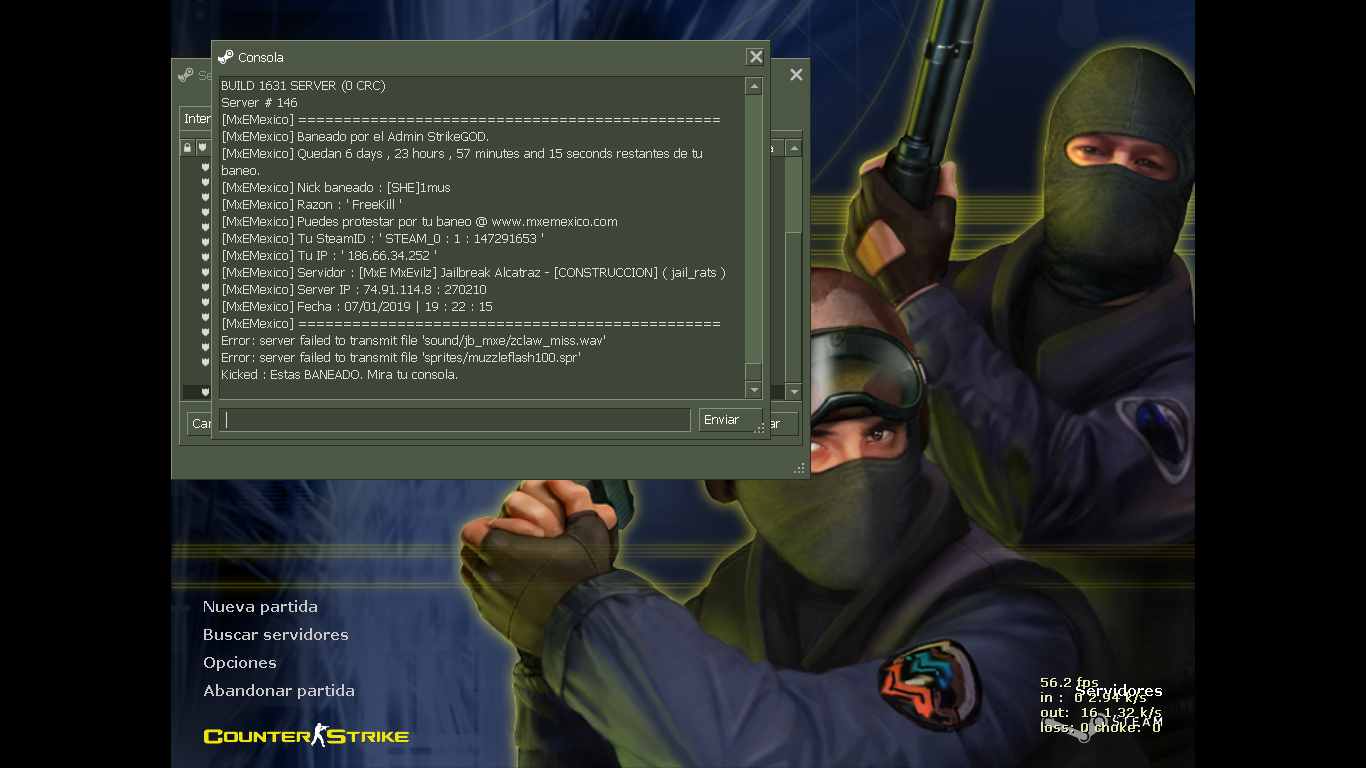Screen dimensions: 1366x768
Task: Click the server list scroll-up arrow
Action: pyautogui.click(x=794, y=148)
